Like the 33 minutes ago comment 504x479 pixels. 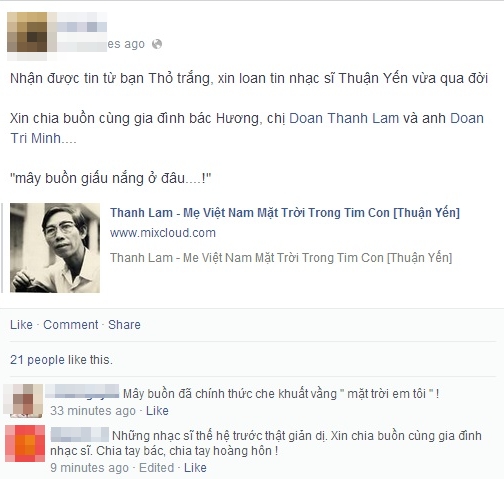pyautogui.click(x=157, y=411)
